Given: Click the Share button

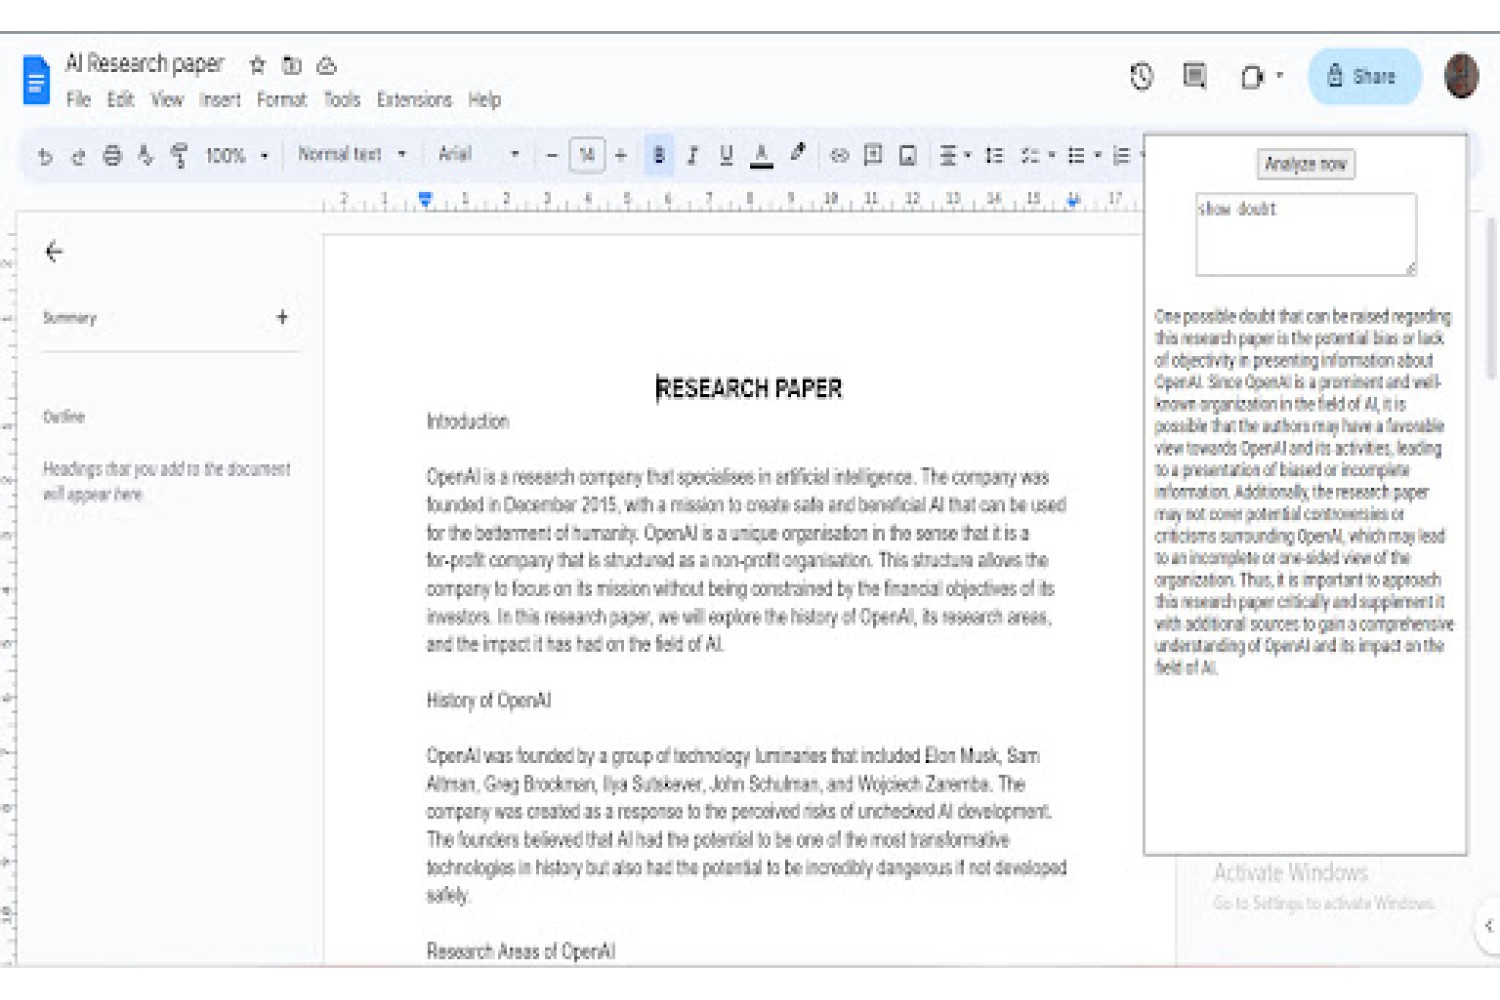Looking at the screenshot, I should [1364, 76].
